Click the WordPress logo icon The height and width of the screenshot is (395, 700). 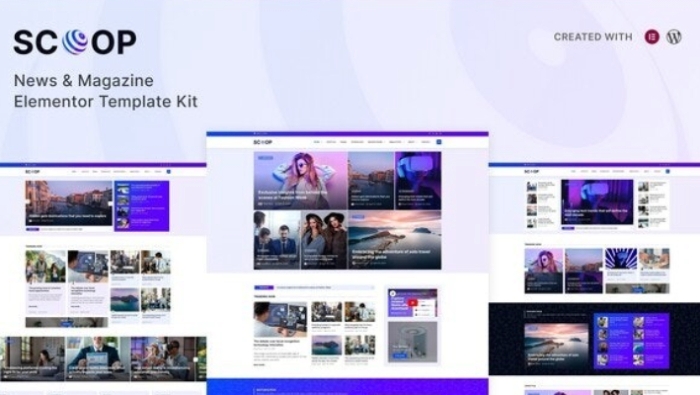pos(674,37)
